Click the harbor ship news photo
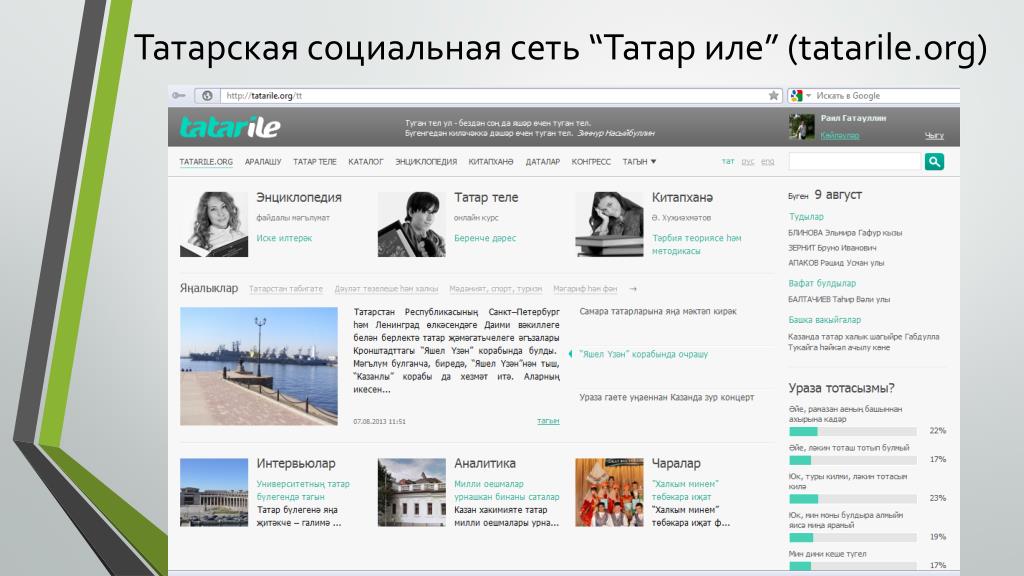Image resolution: width=1024 pixels, height=576 pixels. click(x=259, y=366)
